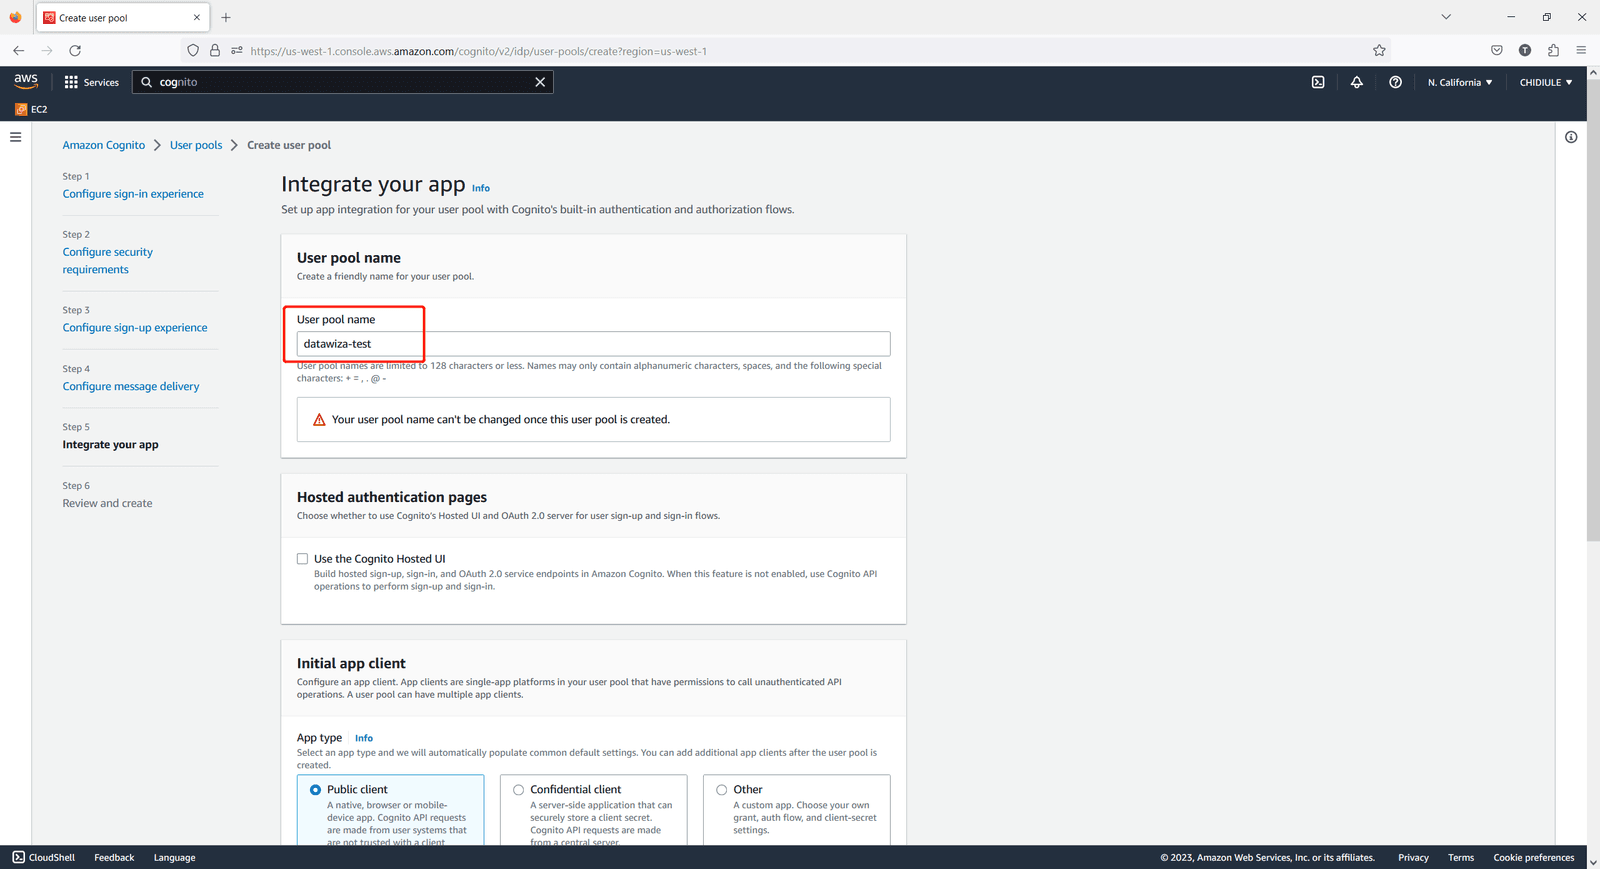List all tabs dropdown arrow
The width and height of the screenshot is (1600, 869).
(x=1446, y=17)
